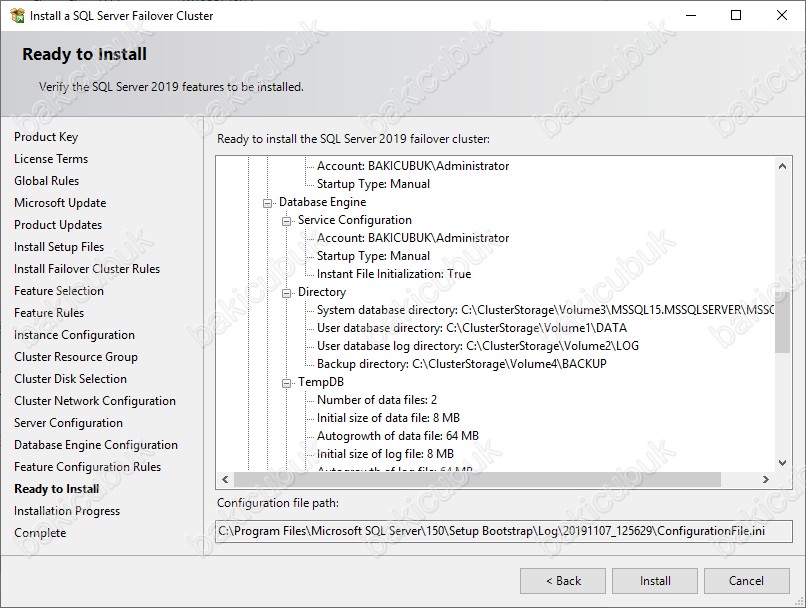Viewport: 806px width, 608px height.
Task: Select the License Terms step
Action: coord(51,159)
